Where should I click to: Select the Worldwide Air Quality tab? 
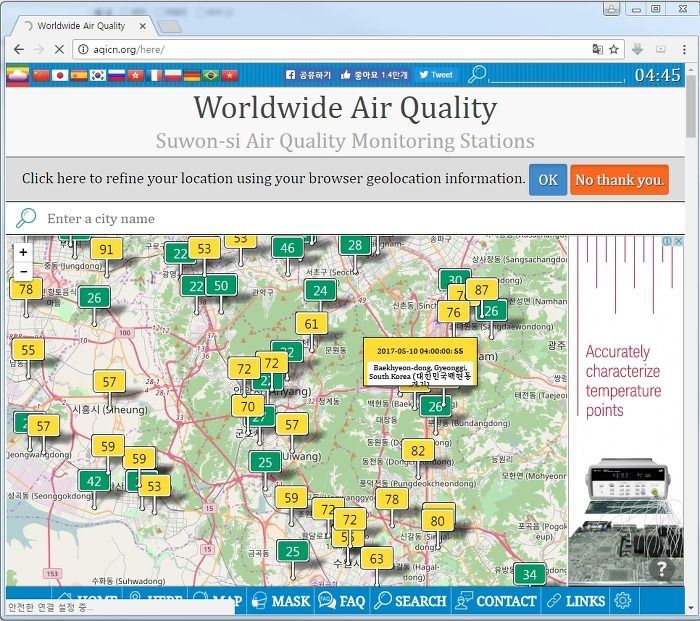(x=80, y=26)
